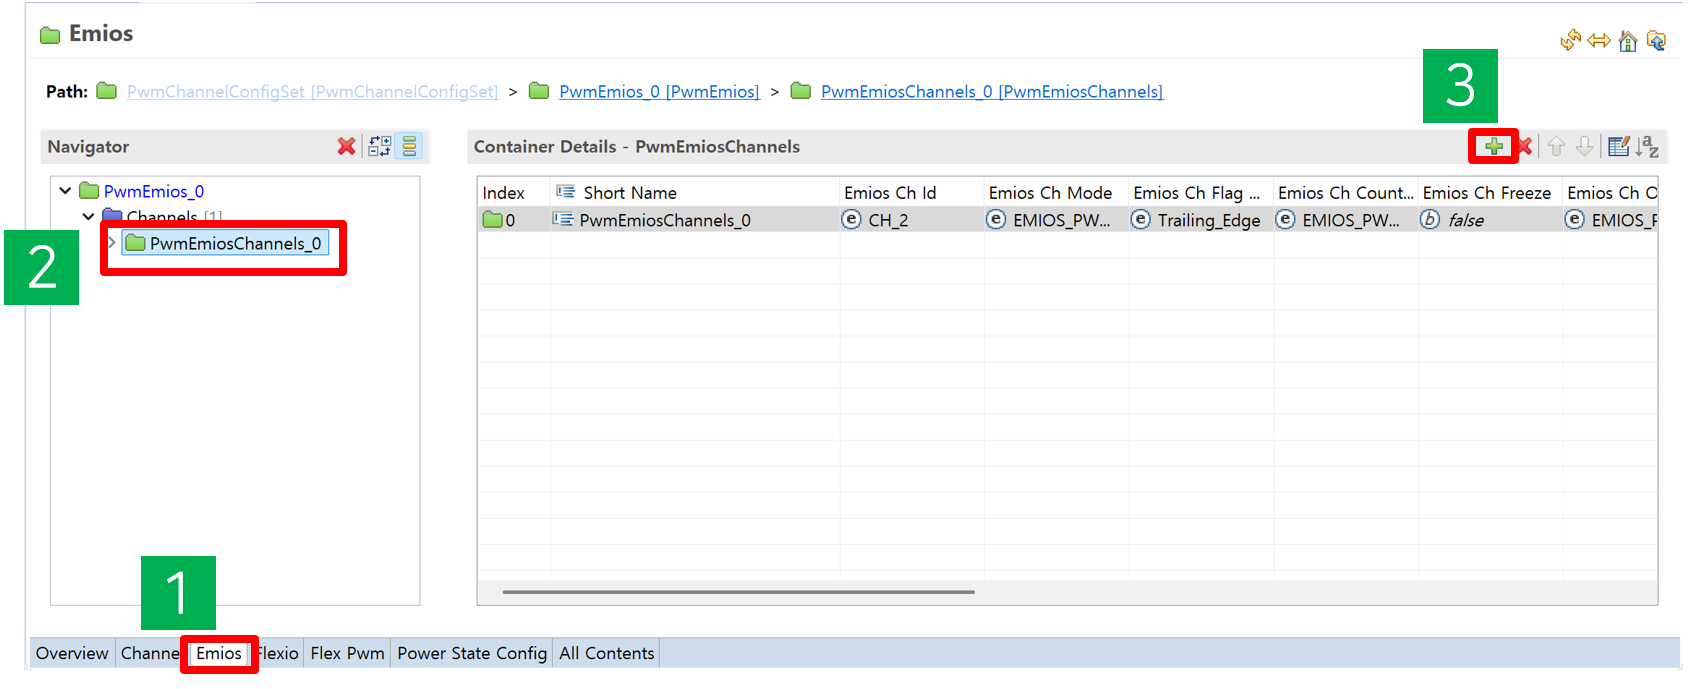Select the CH_2 Emios Ch Id cell
Image resolution: width=1697 pixels, height=689 pixels.
tap(888, 220)
